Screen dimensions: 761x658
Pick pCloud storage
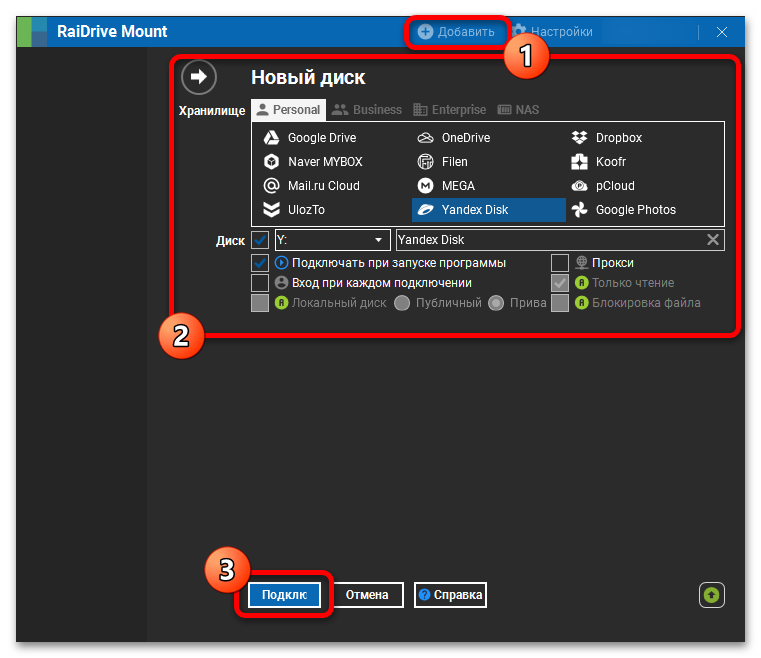click(603, 186)
